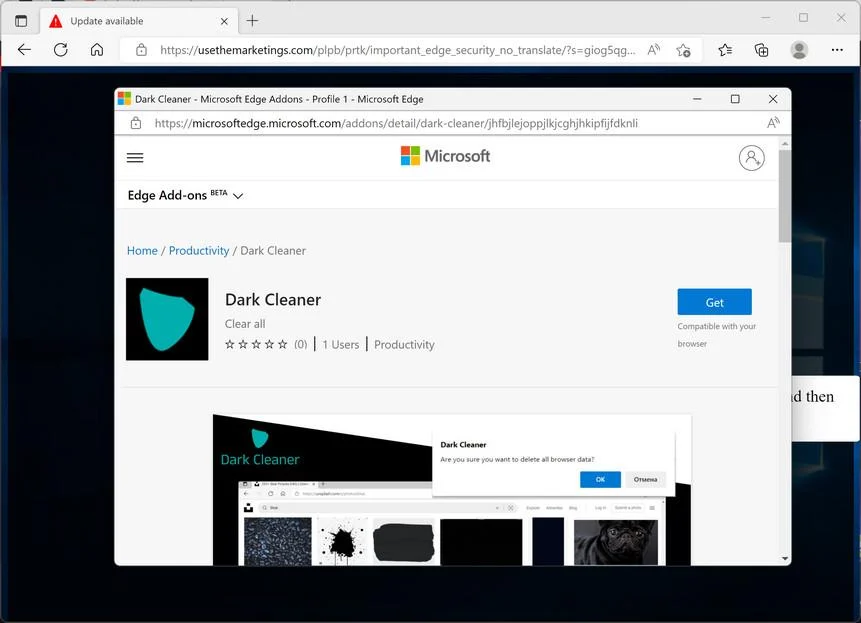Activate Read aloud in outer toolbar
Viewport: 861px width, 623px height.
tap(653, 50)
